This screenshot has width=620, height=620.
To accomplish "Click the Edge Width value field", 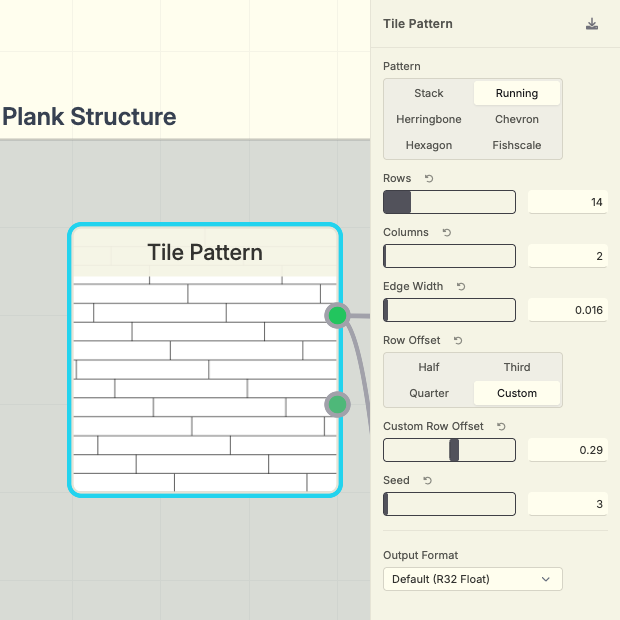I will coord(567,310).
